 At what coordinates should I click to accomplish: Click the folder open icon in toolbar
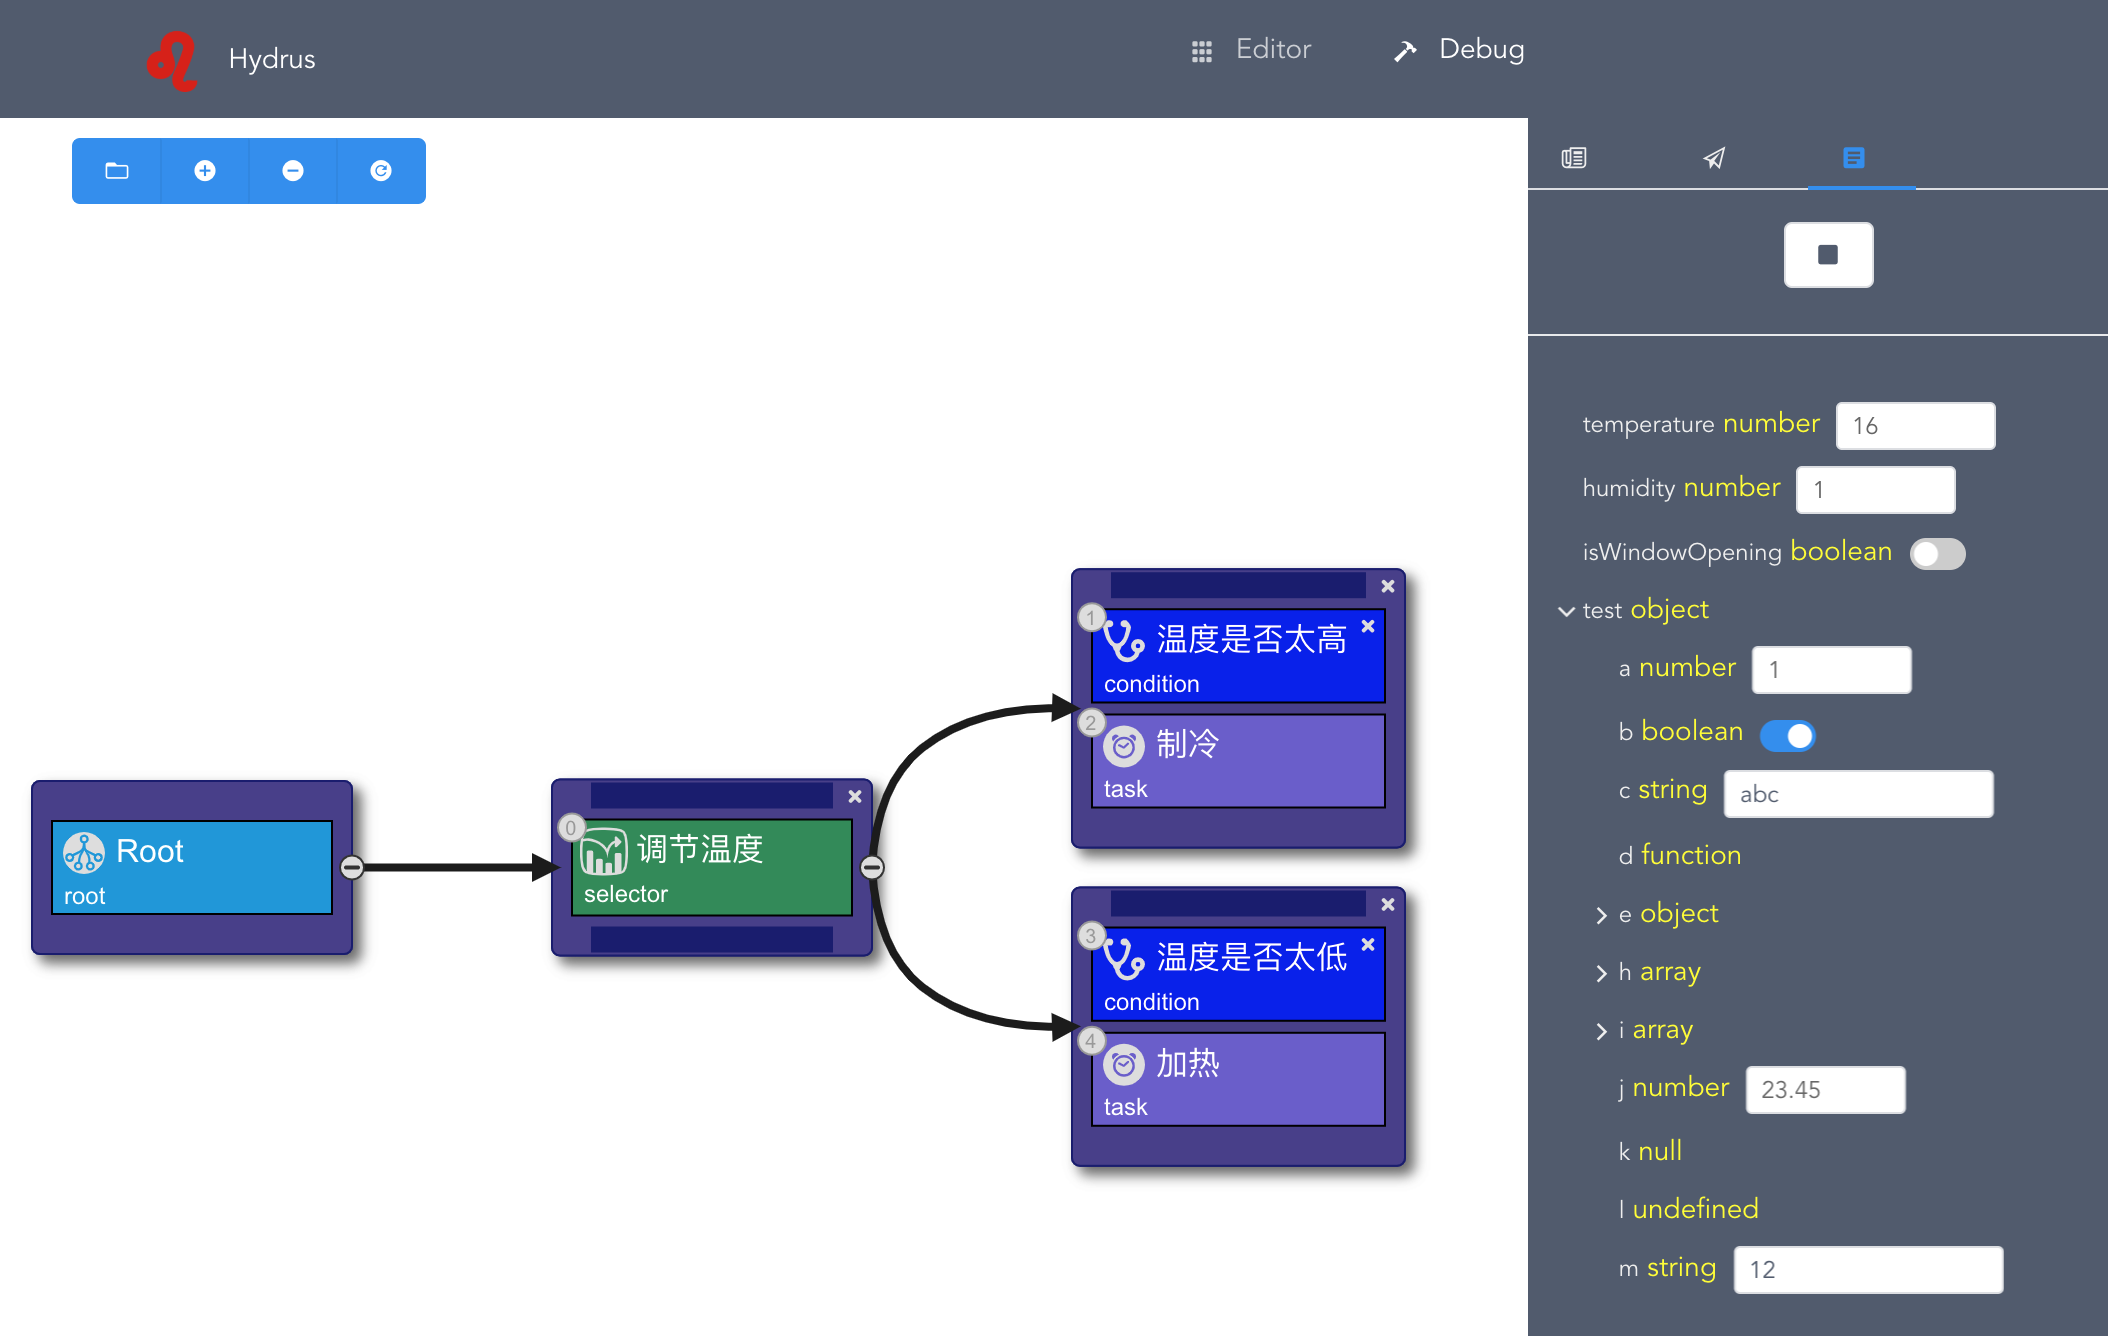[117, 171]
